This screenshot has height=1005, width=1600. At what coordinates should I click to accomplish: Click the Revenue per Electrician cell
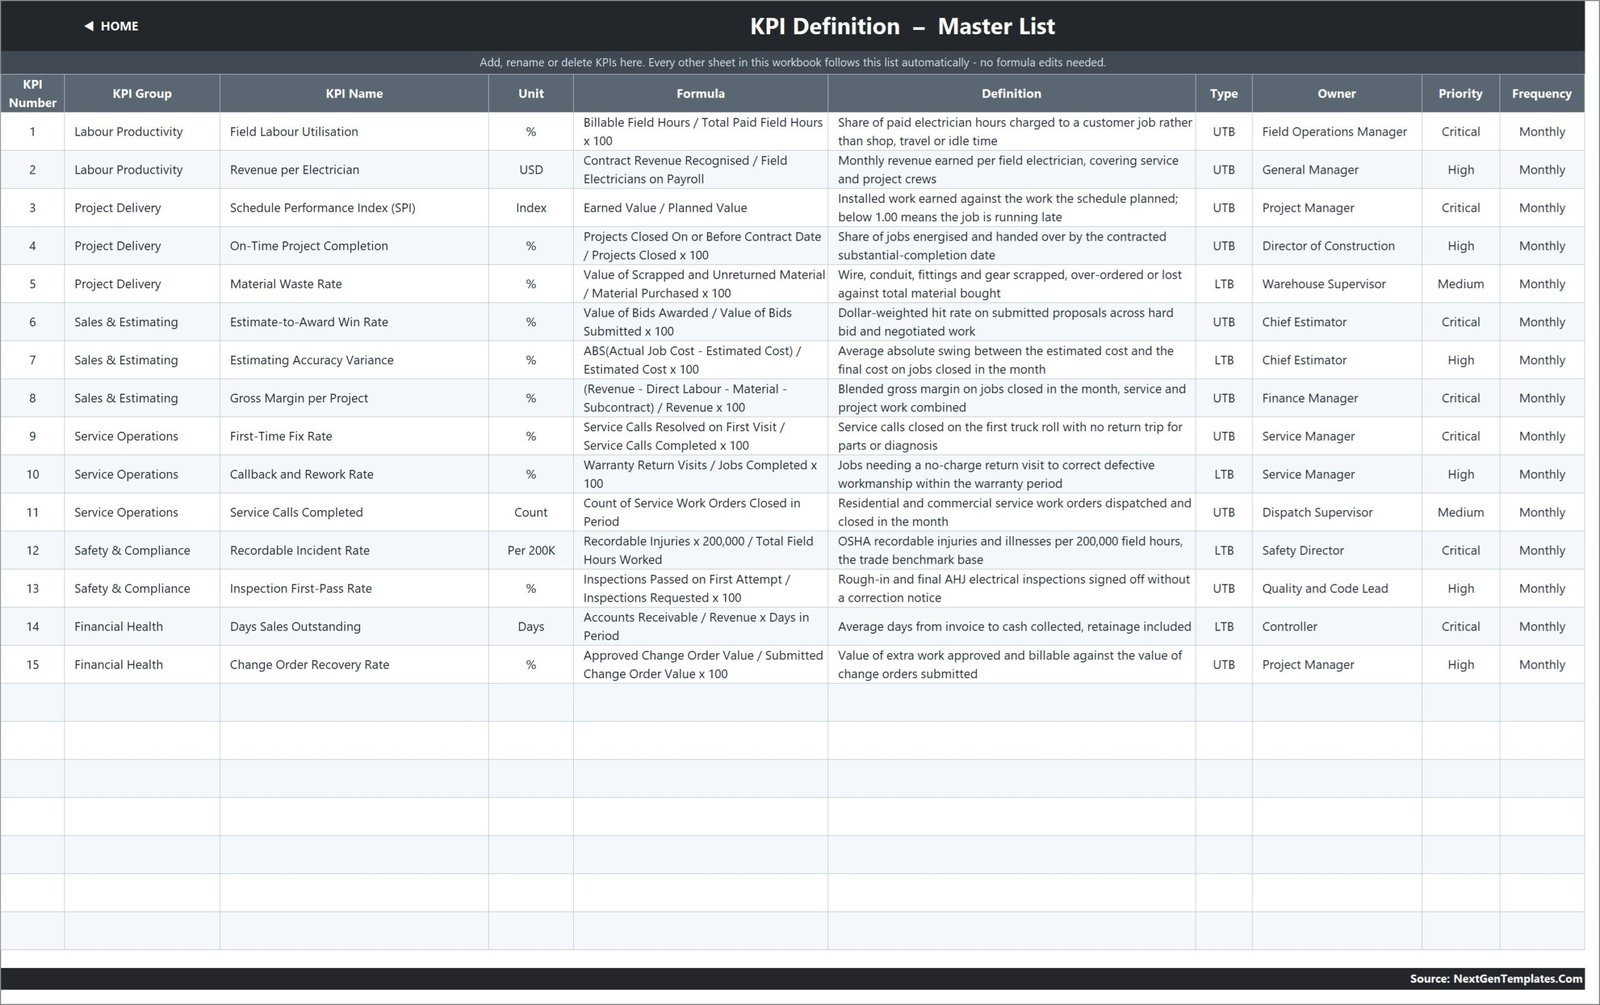(354, 170)
